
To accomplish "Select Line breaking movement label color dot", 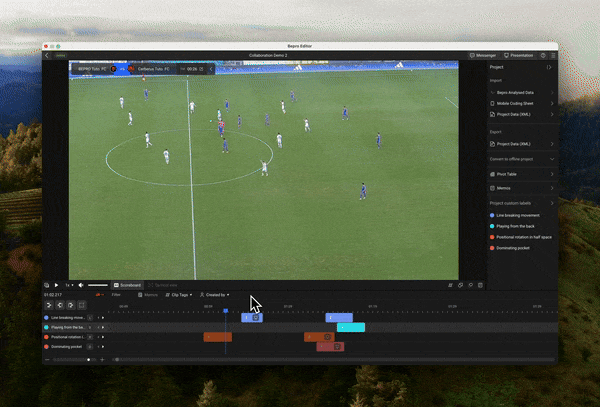I will [492, 215].
